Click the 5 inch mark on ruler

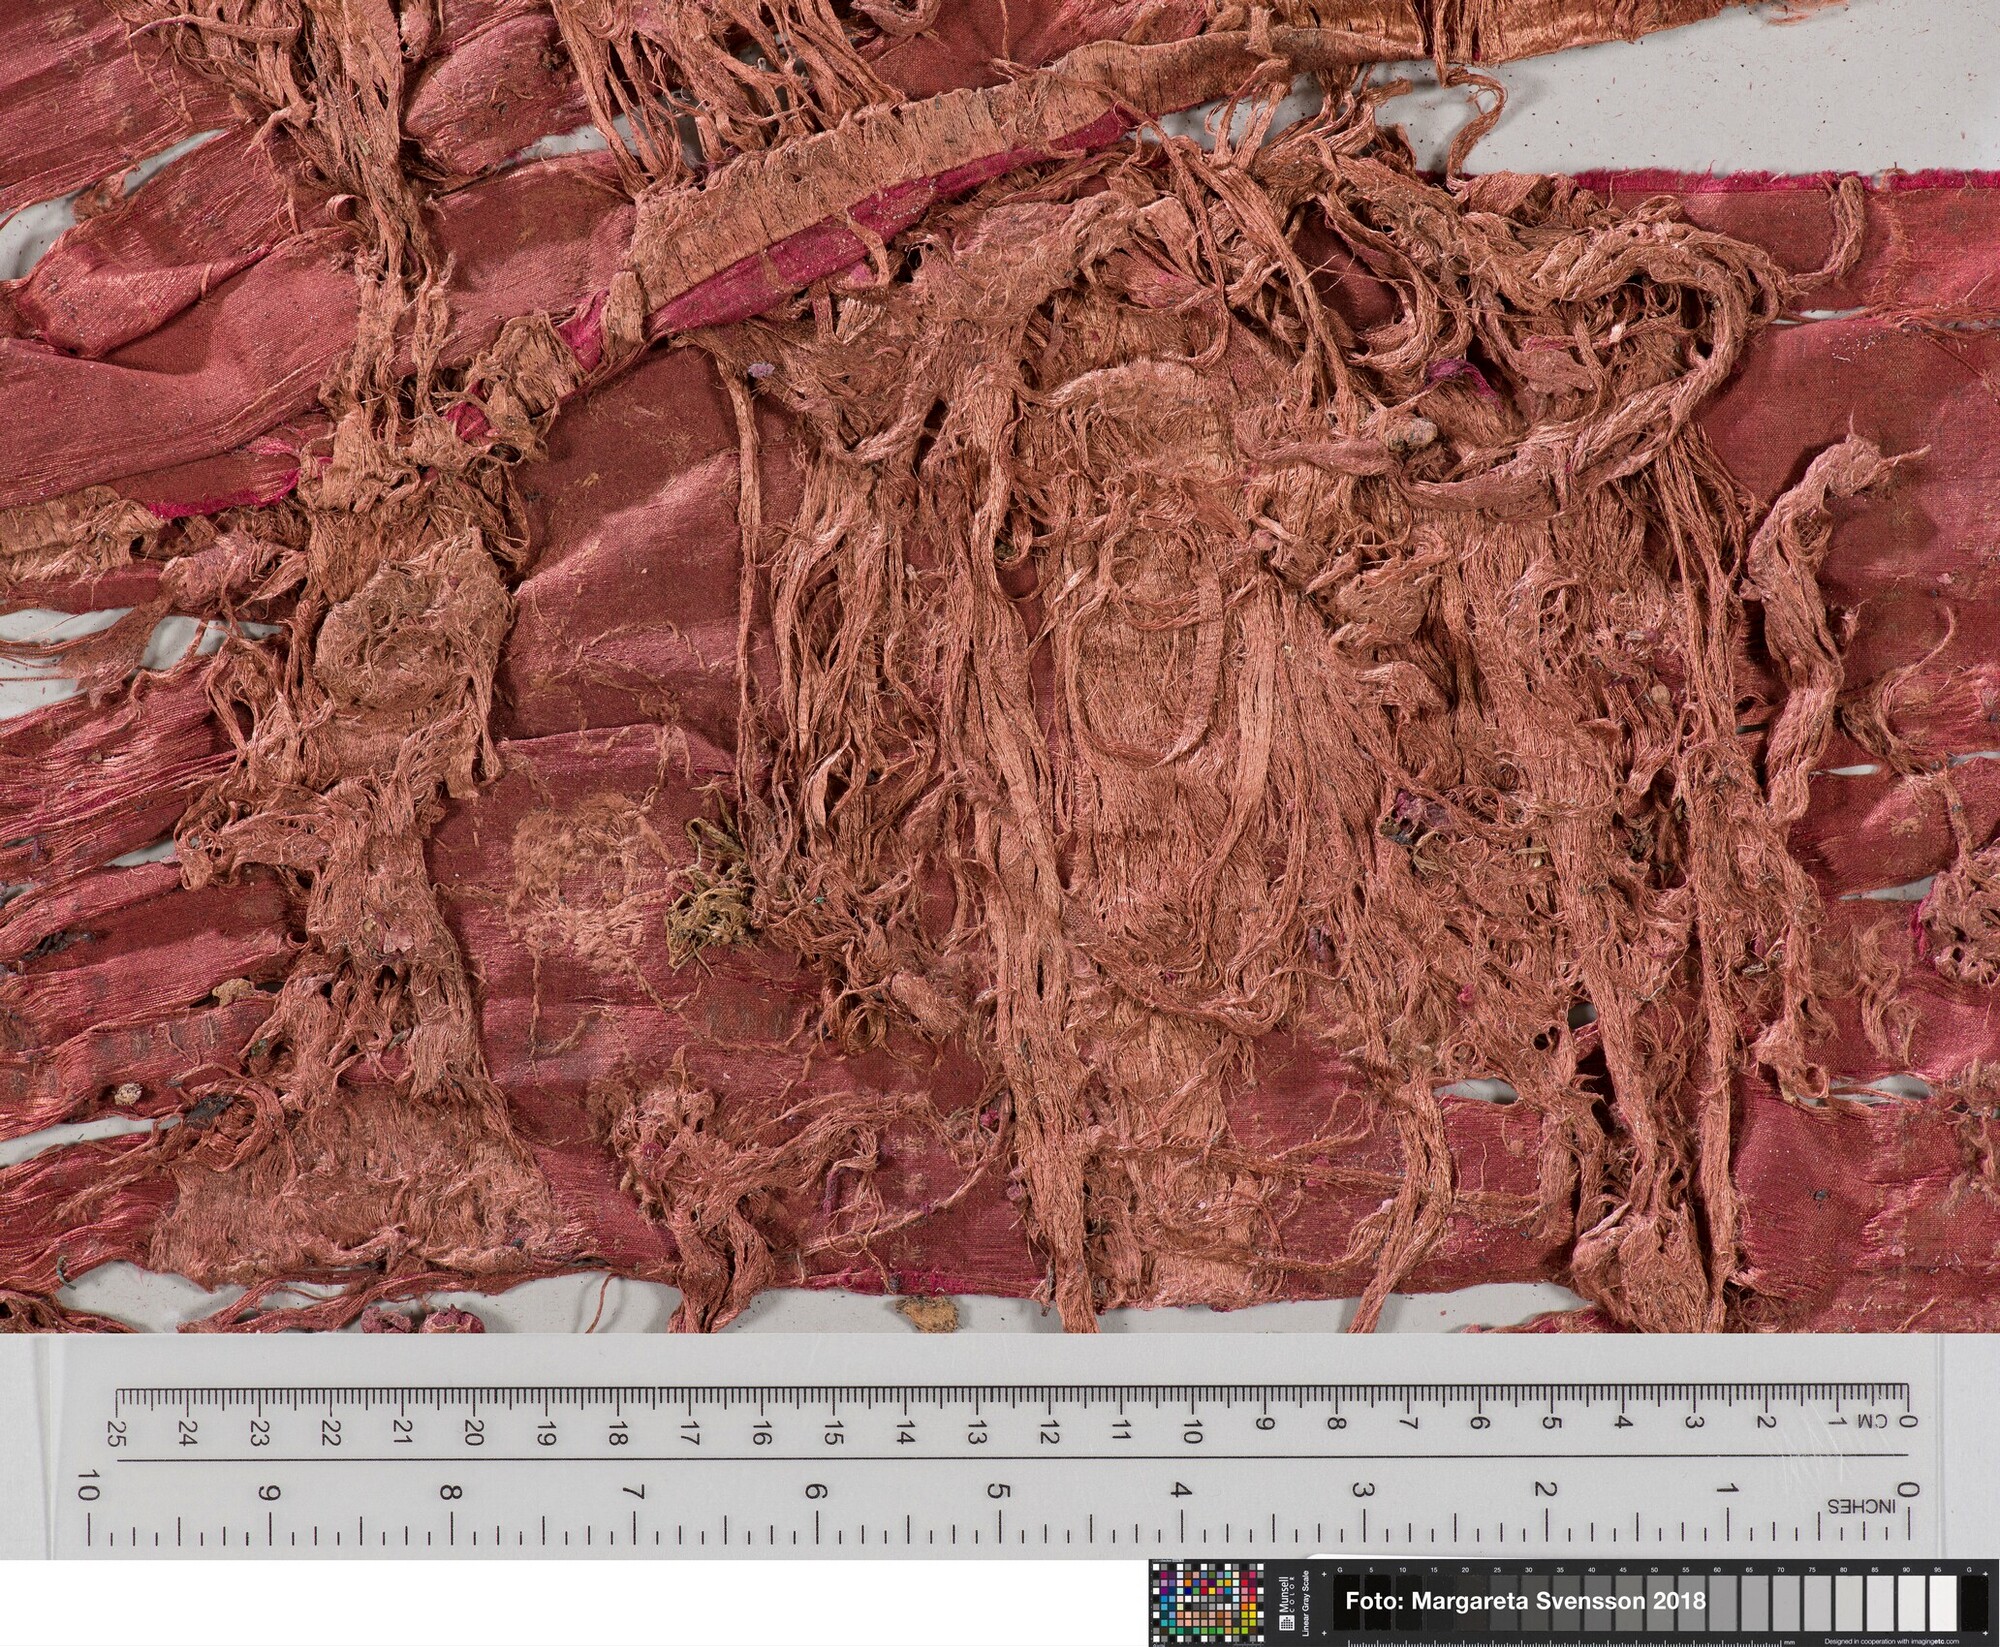pos(998,1491)
